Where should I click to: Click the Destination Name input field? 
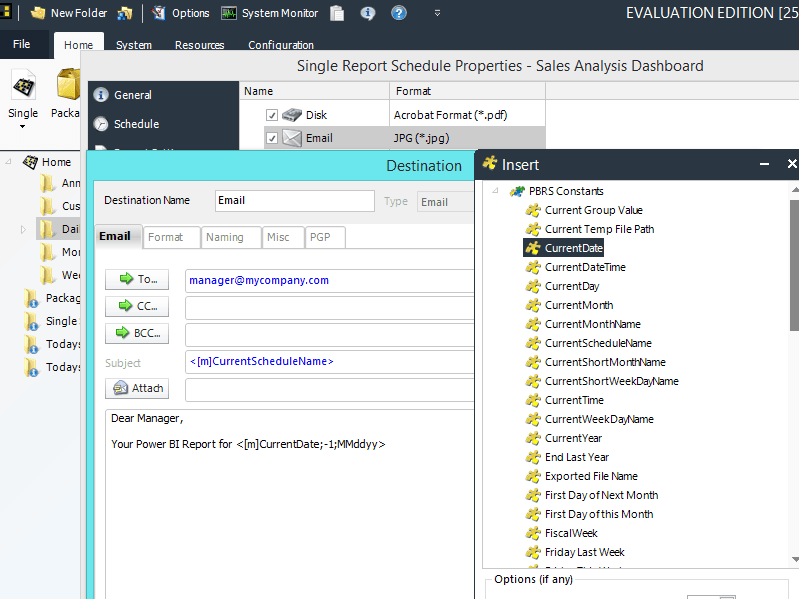pyautogui.click(x=294, y=200)
